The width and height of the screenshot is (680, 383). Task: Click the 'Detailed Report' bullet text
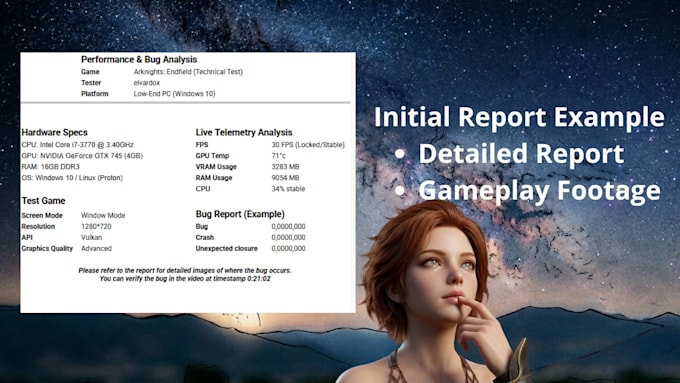521,154
